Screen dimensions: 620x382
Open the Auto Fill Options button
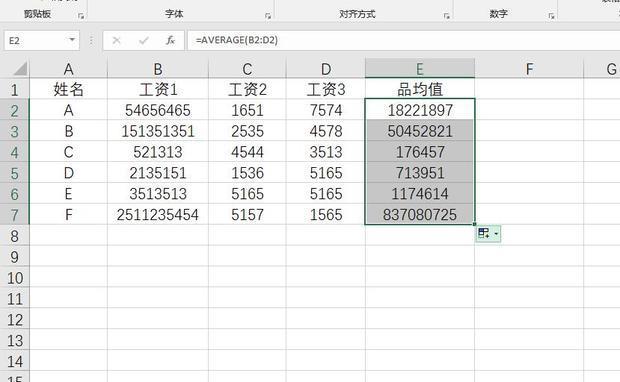tap(488, 233)
